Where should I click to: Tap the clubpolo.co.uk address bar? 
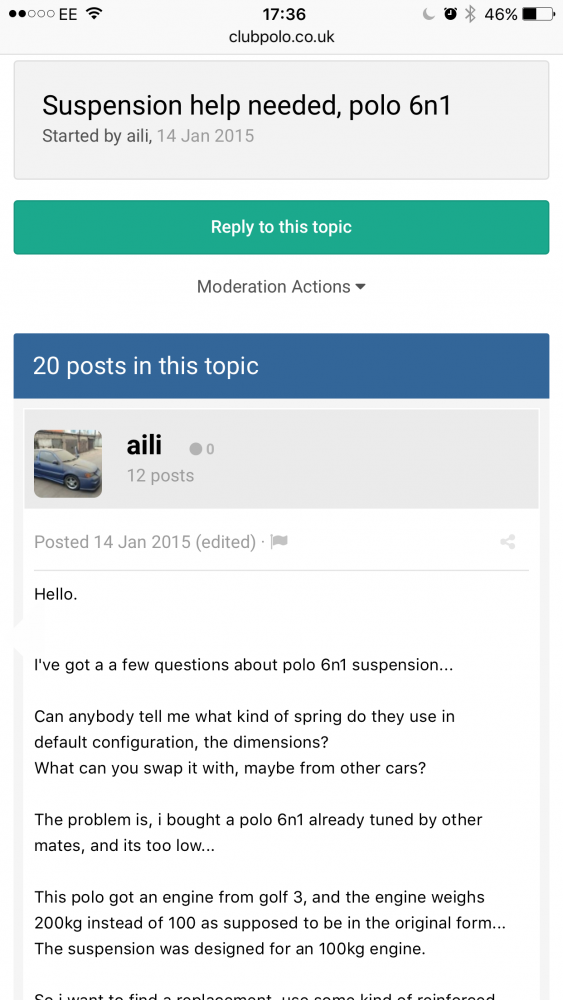point(281,37)
